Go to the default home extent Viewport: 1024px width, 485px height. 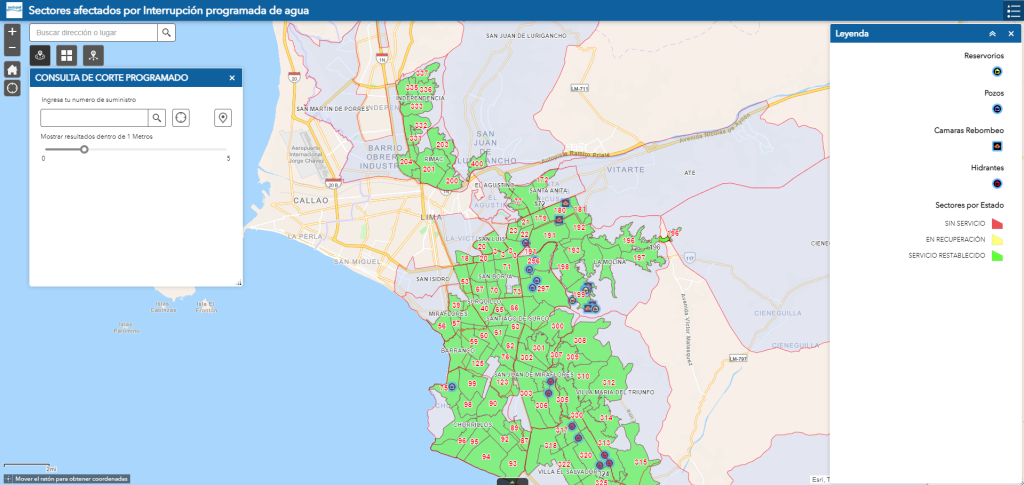(x=12, y=69)
